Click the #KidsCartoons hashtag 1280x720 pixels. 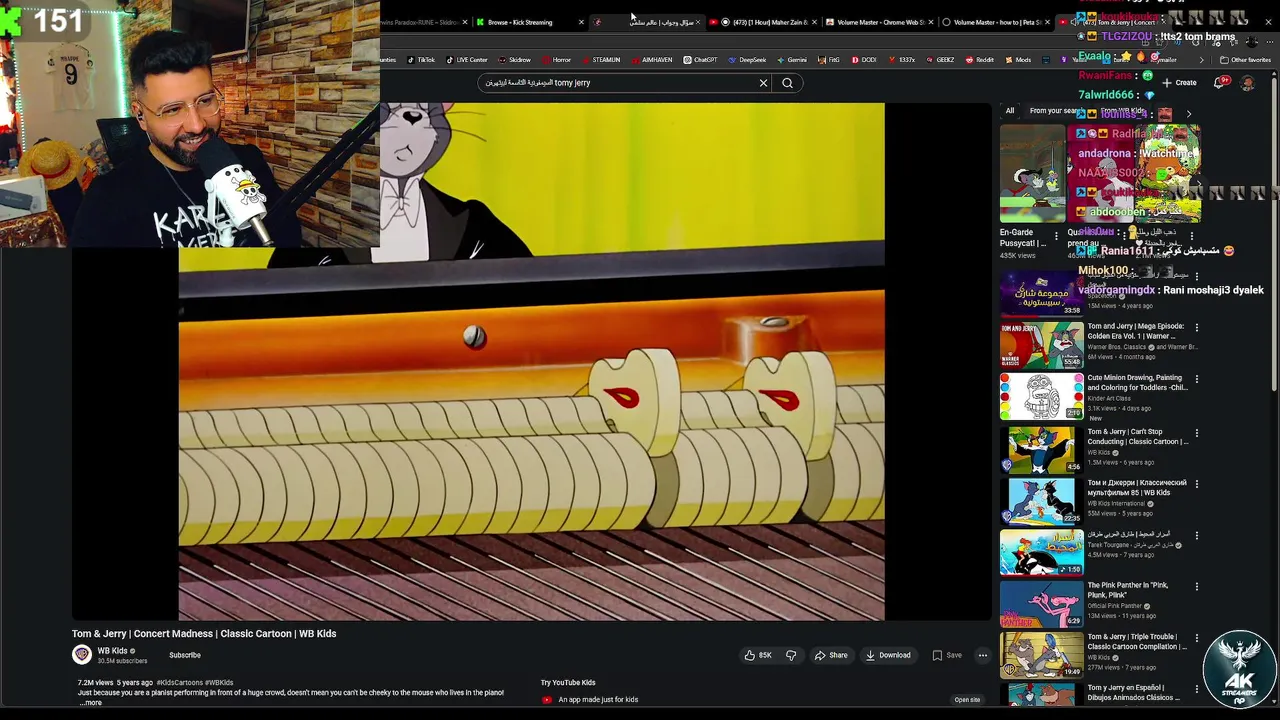tap(179, 683)
